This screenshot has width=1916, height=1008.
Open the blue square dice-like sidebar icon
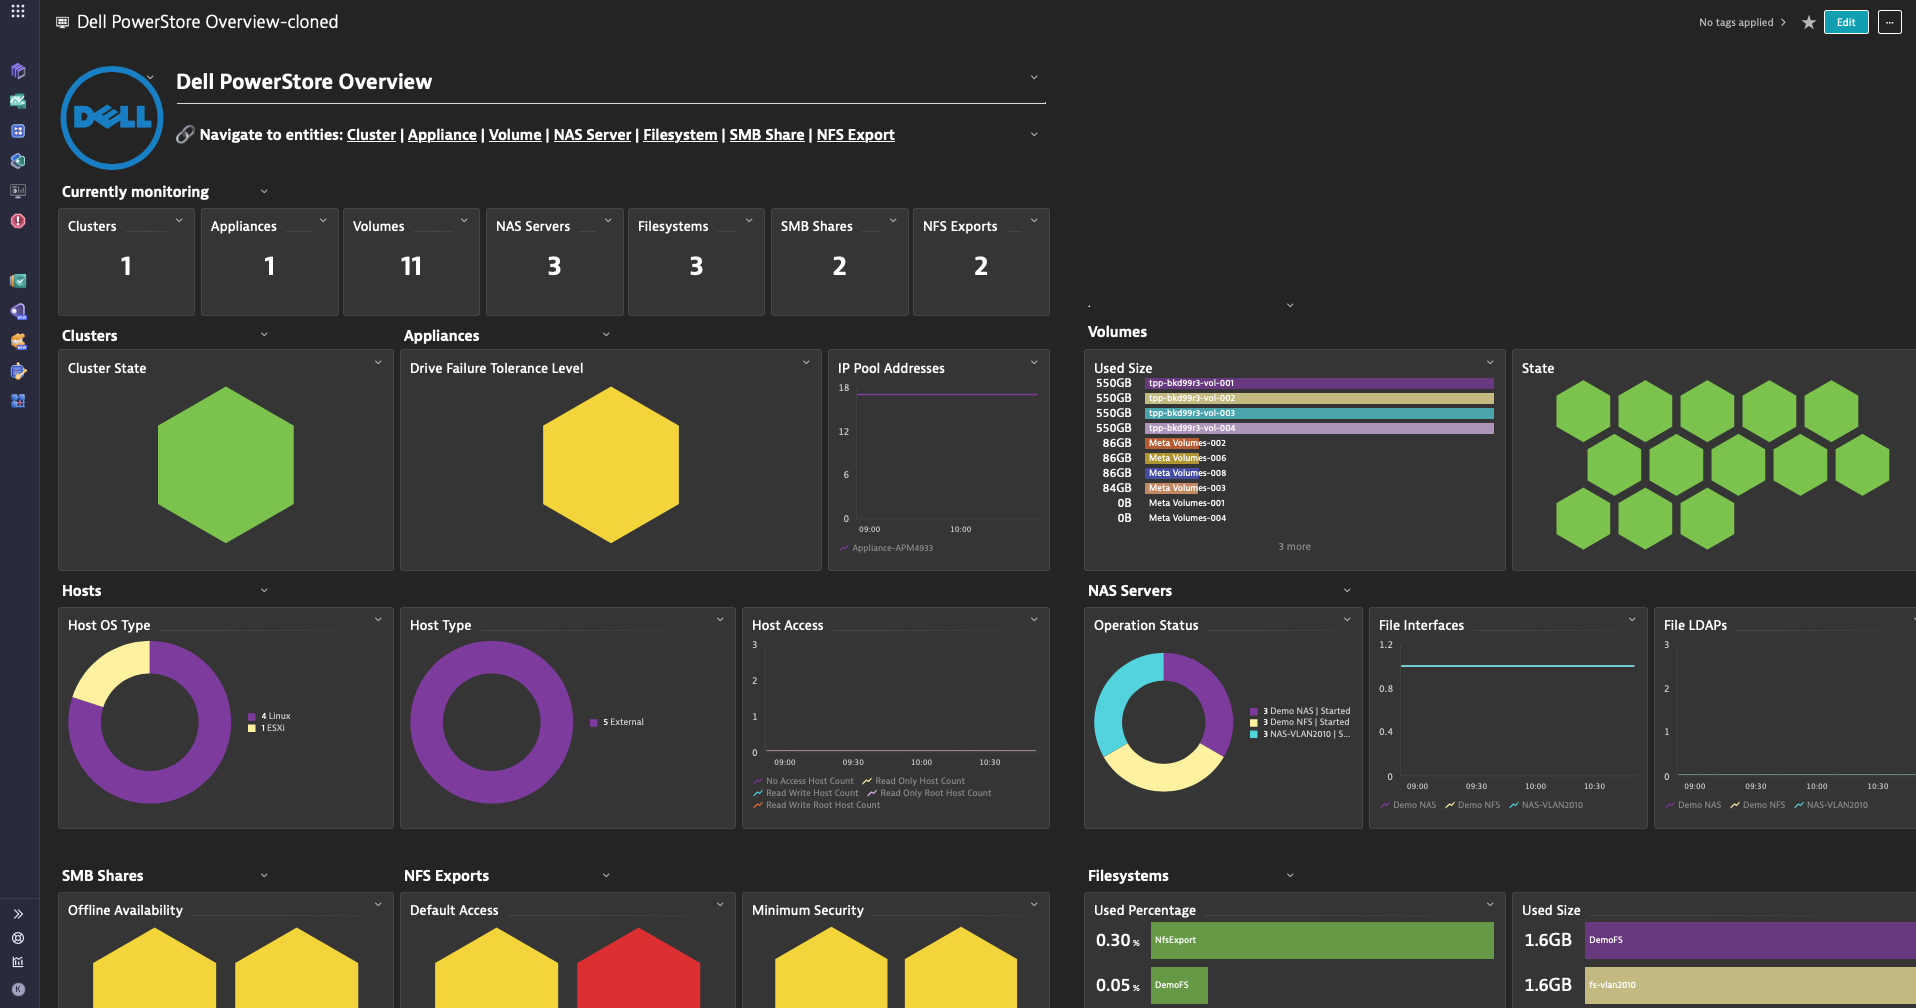tap(18, 131)
